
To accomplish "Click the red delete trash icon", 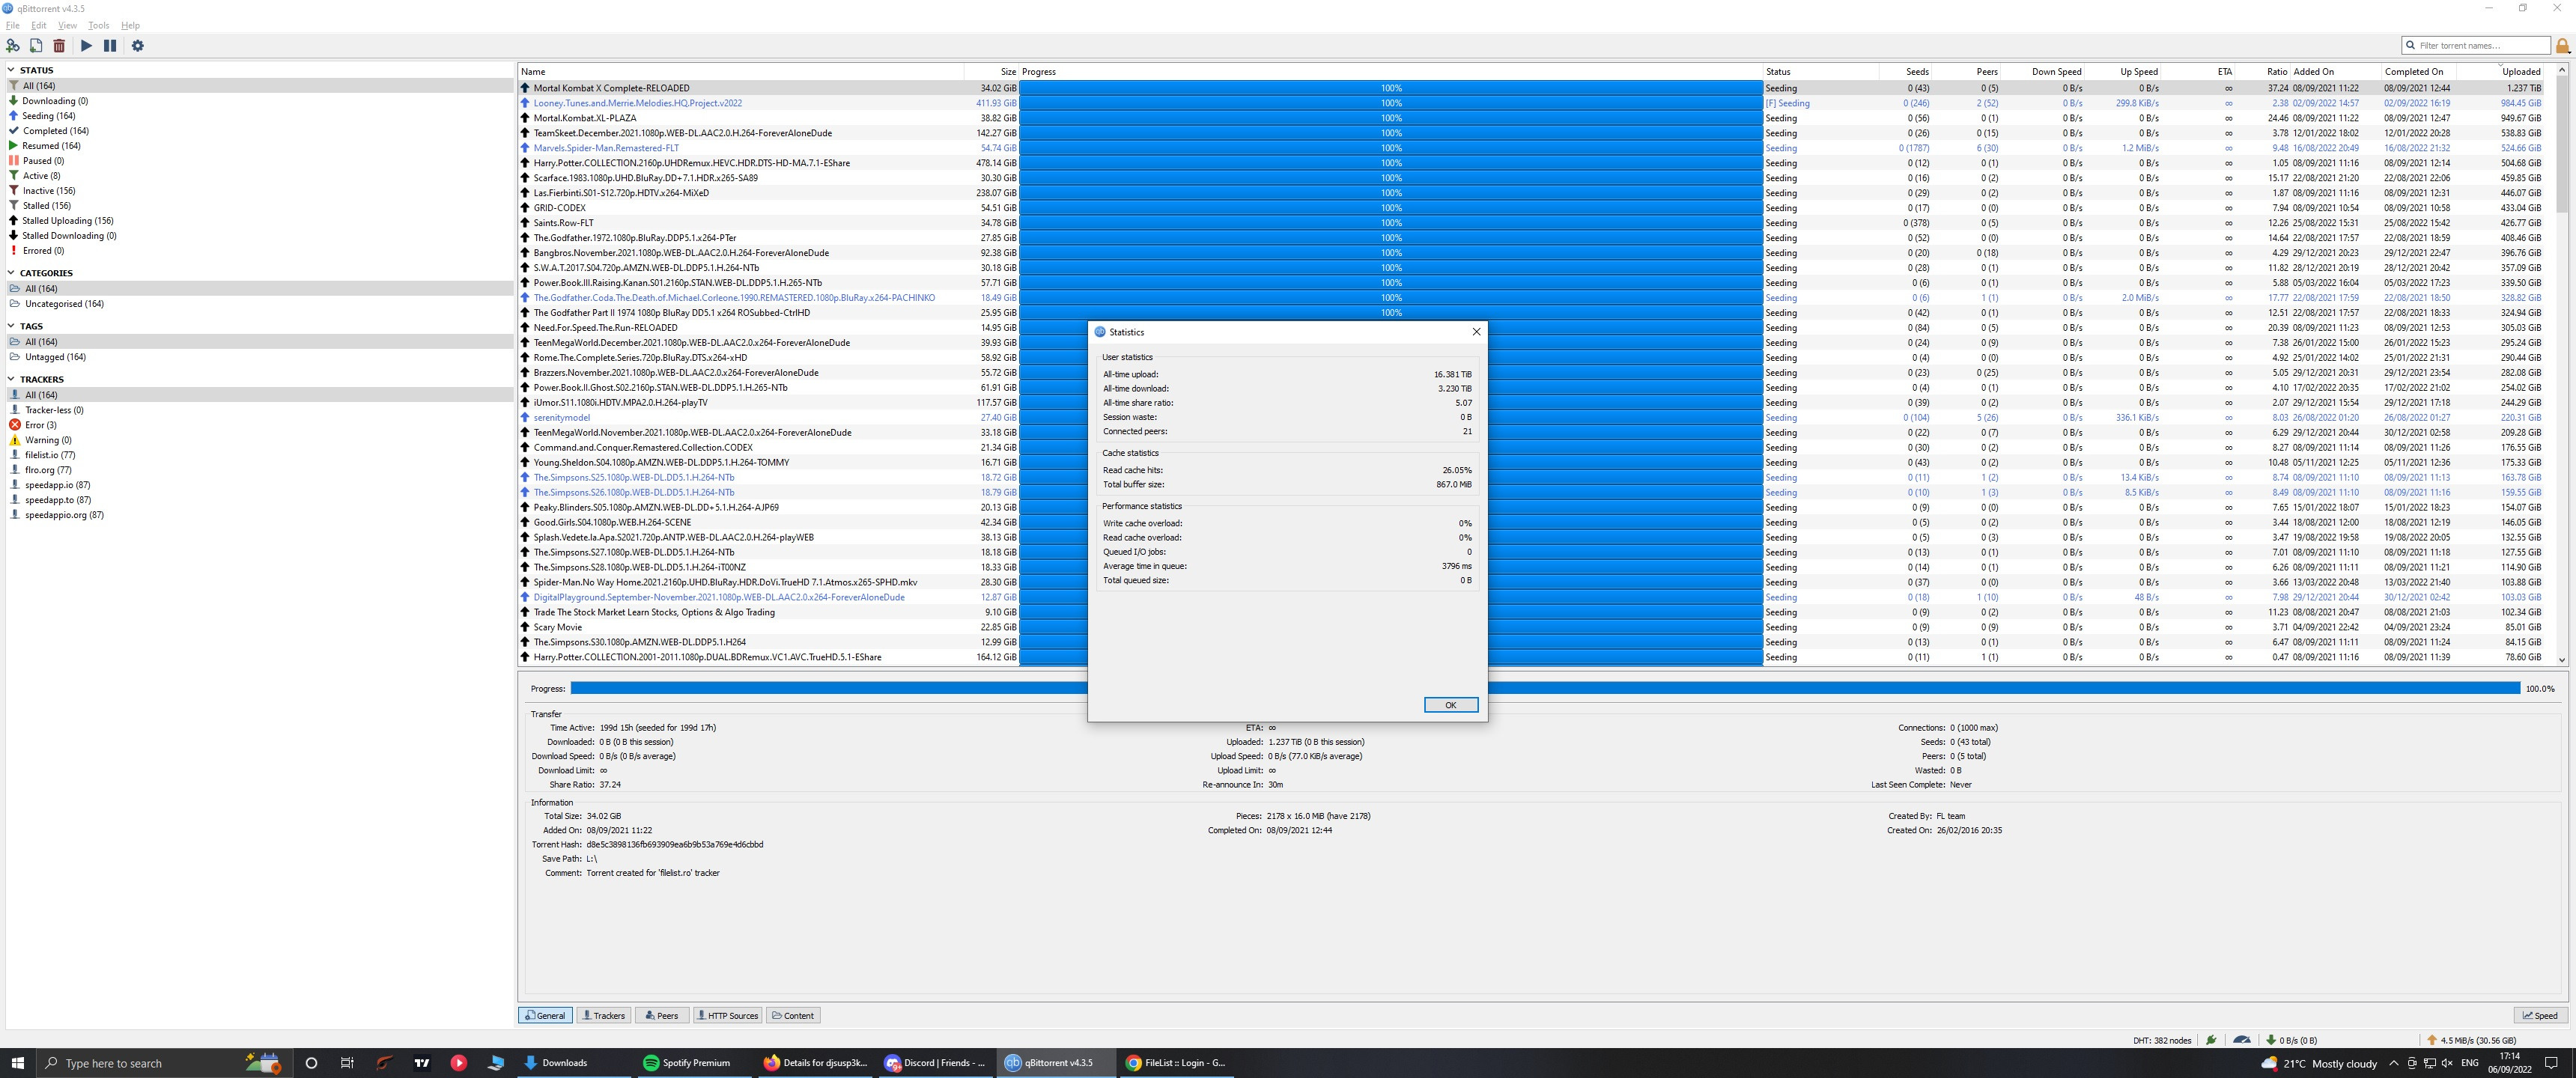I will click(x=59, y=46).
